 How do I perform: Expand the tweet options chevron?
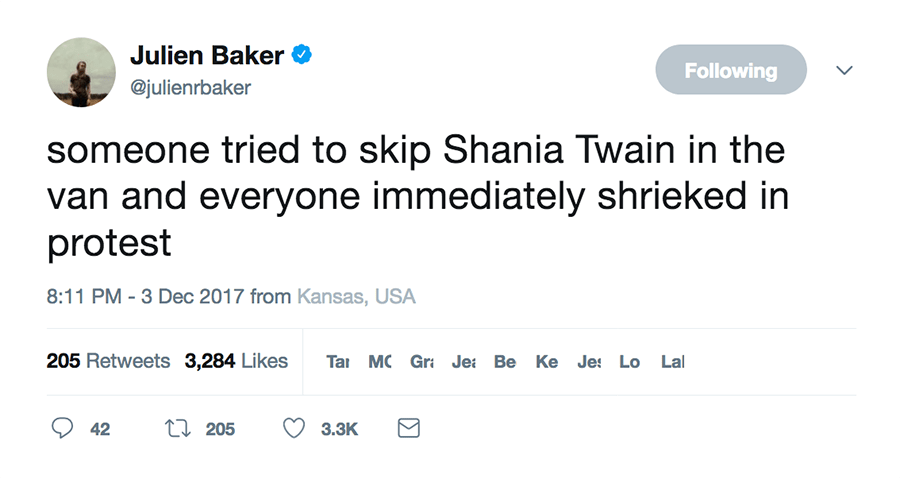[x=845, y=70]
